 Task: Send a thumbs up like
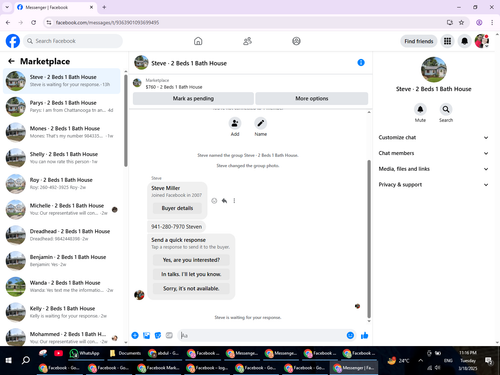coord(364,335)
